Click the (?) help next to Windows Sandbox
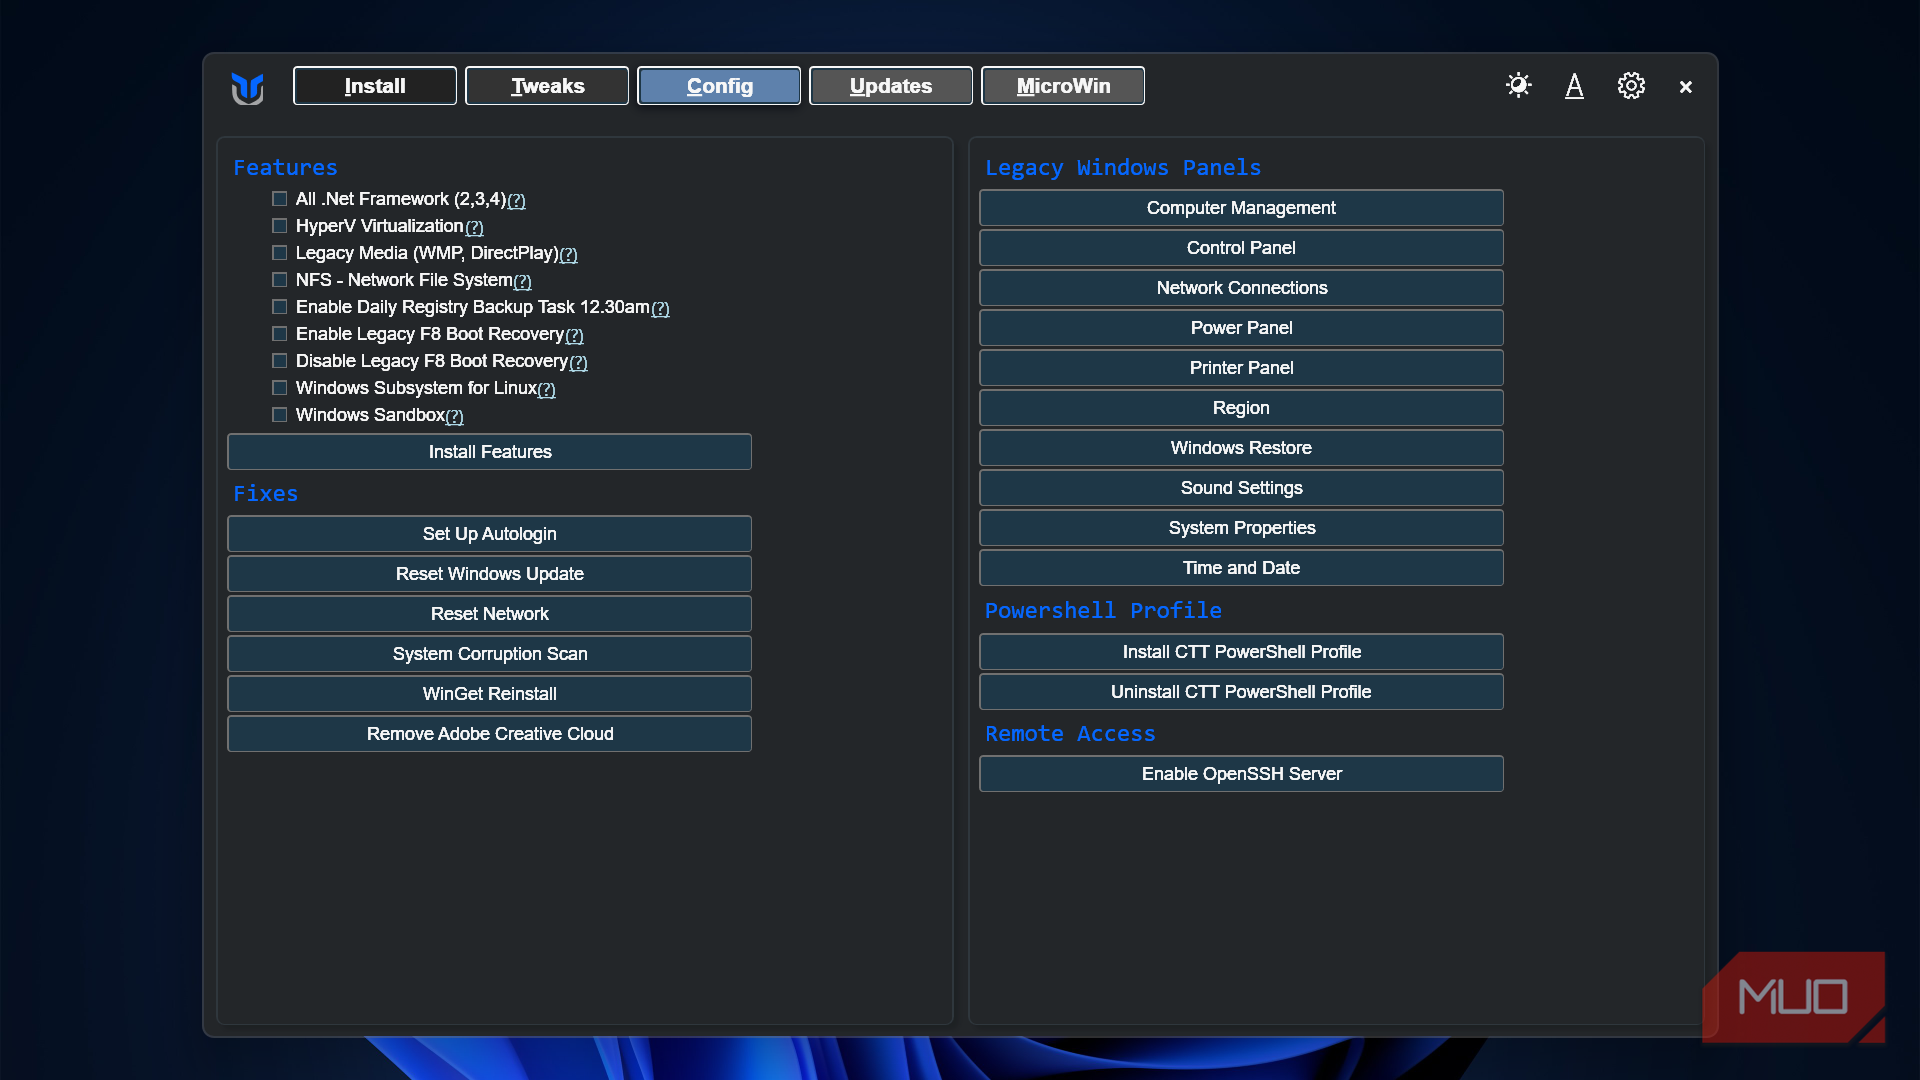 [455, 417]
